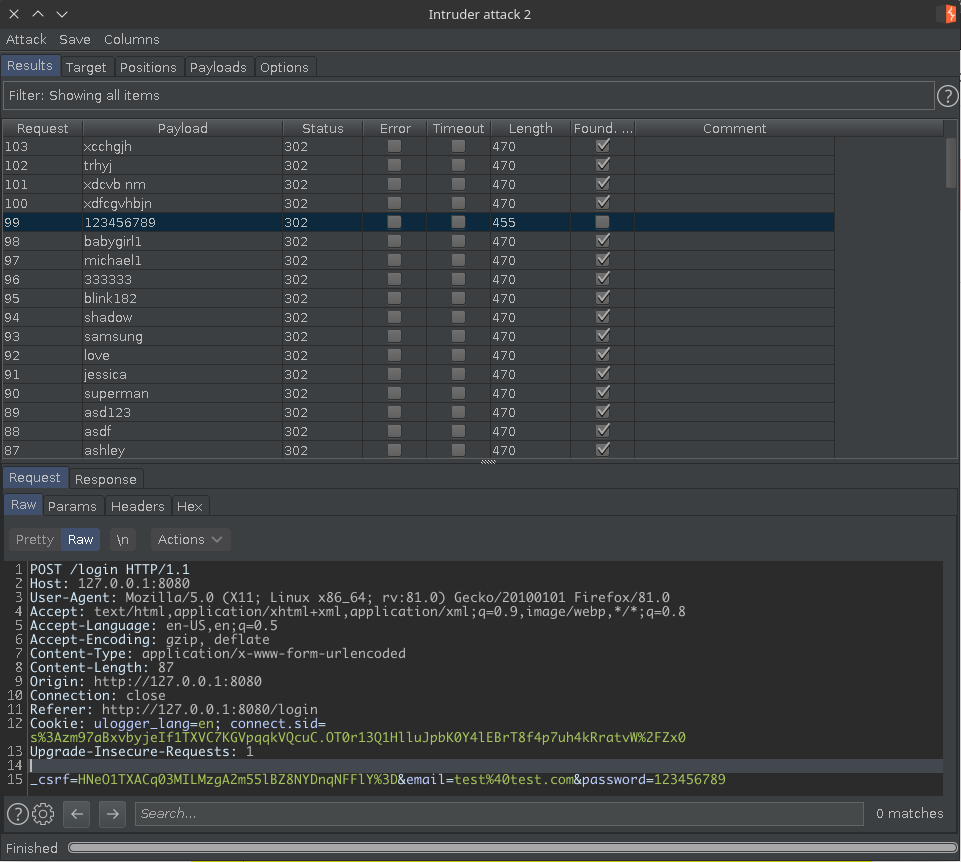This screenshot has width=961, height=862.
Task: Sort by the Request column header
Action: pyautogui.click(x=42, y=128)
